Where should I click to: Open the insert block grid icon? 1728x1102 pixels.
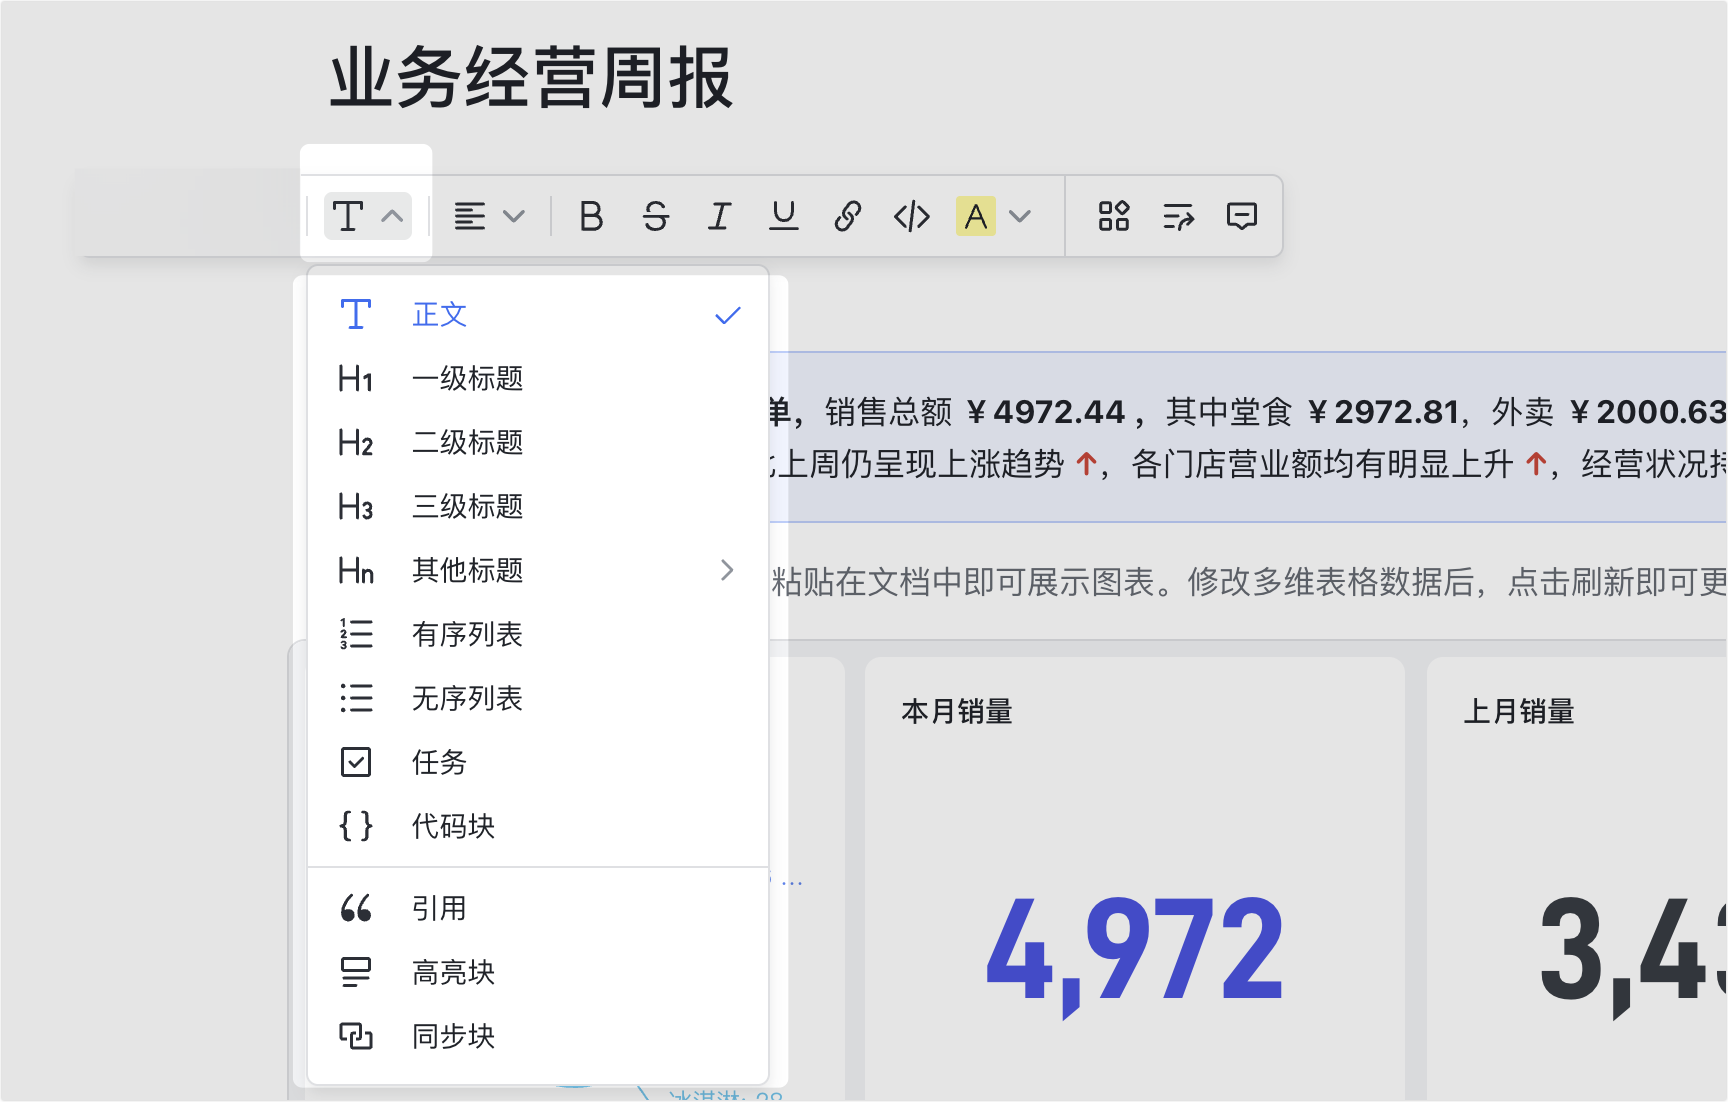pos(1113,216)
